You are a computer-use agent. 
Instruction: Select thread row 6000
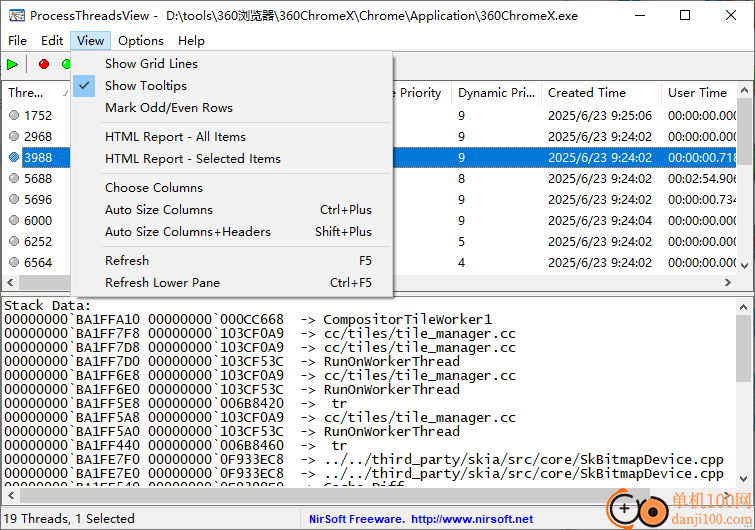[x=38, y=220]
